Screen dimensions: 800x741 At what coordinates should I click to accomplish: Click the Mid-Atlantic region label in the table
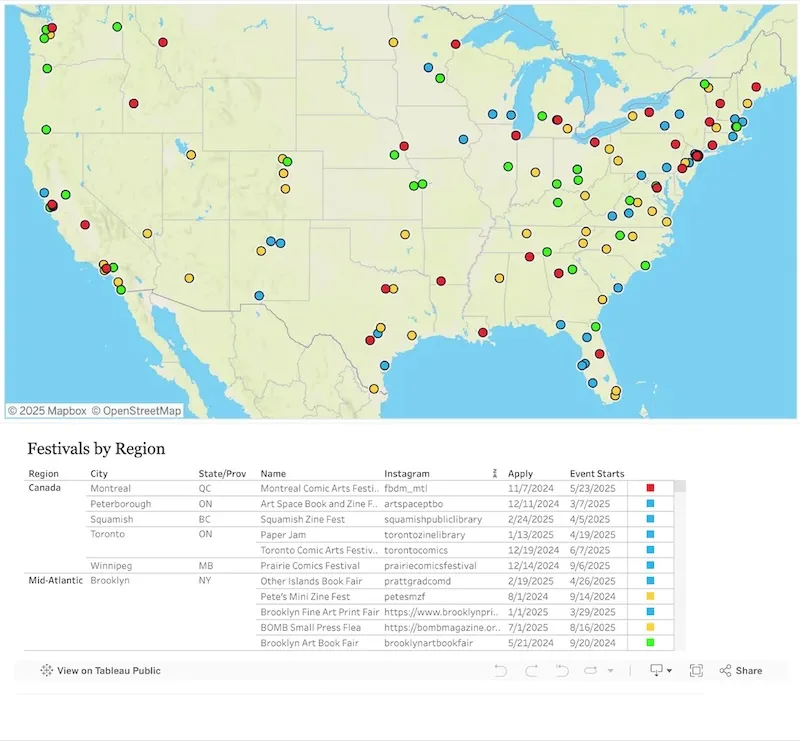click(x=52, y=580)
